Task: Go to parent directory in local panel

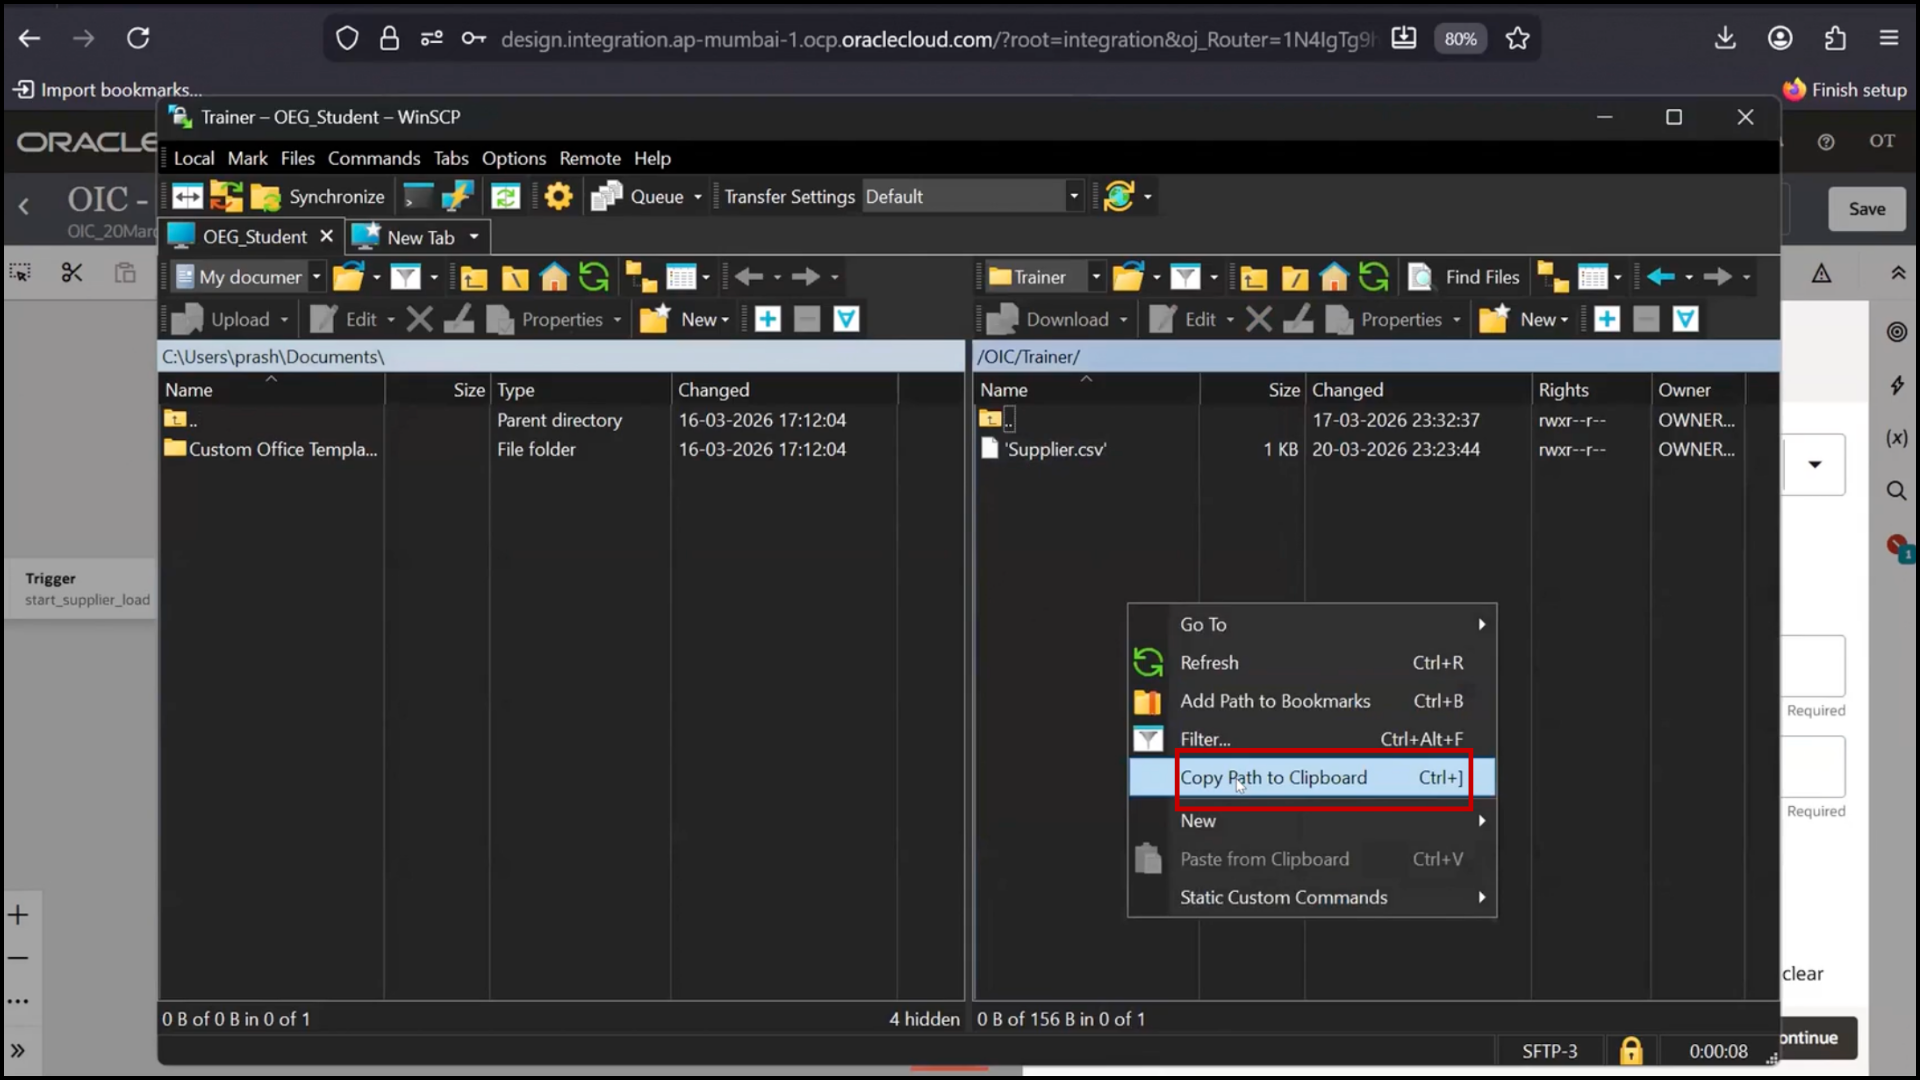Action: pos(474,278)
